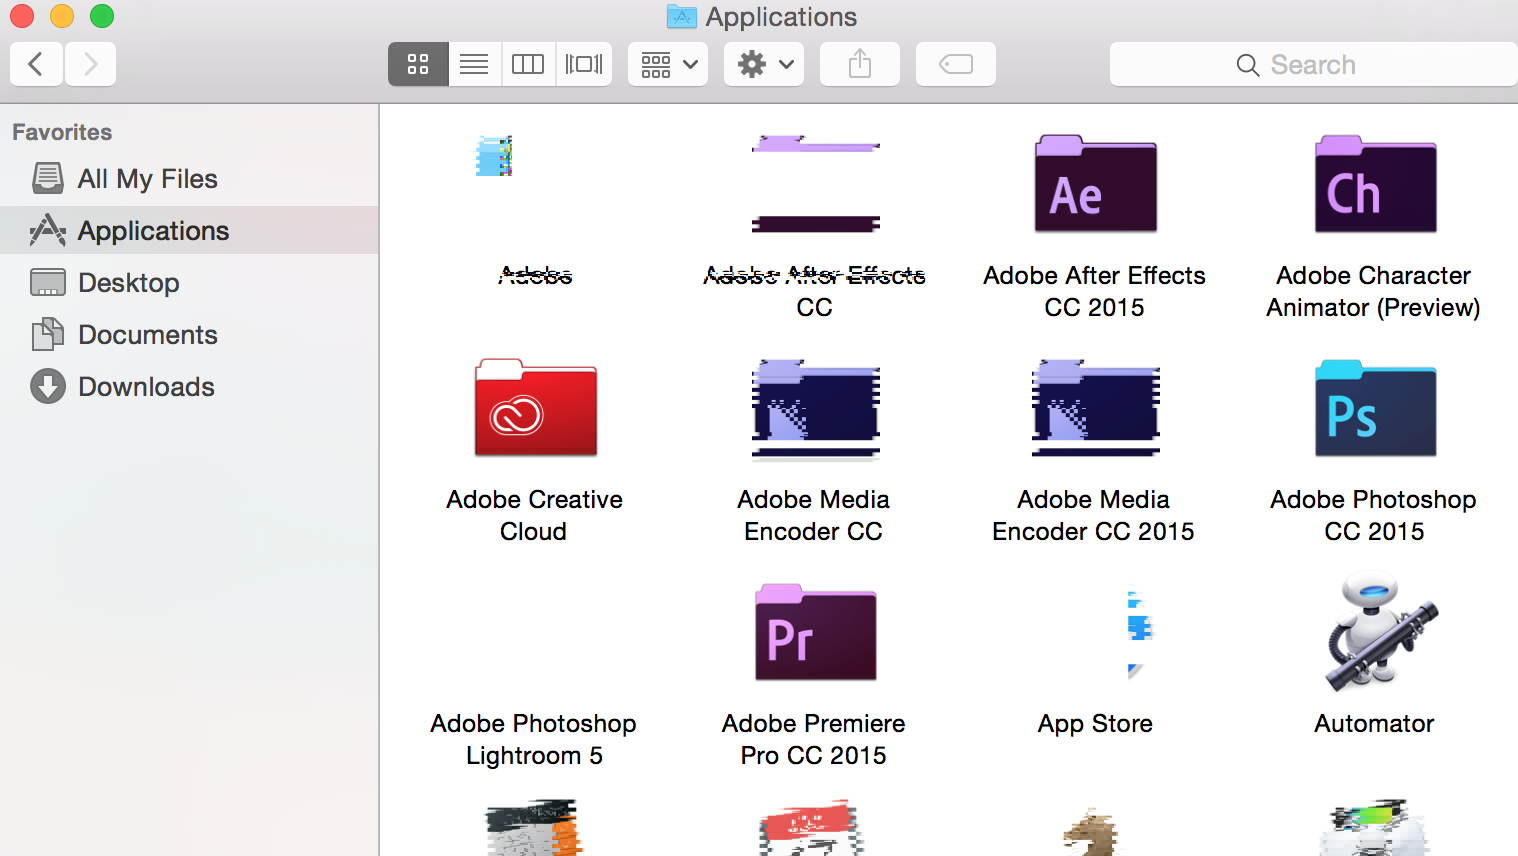The image size is (1518, 856).
Task: Zoom the window with green button
Action: click(x=102, y=16)
